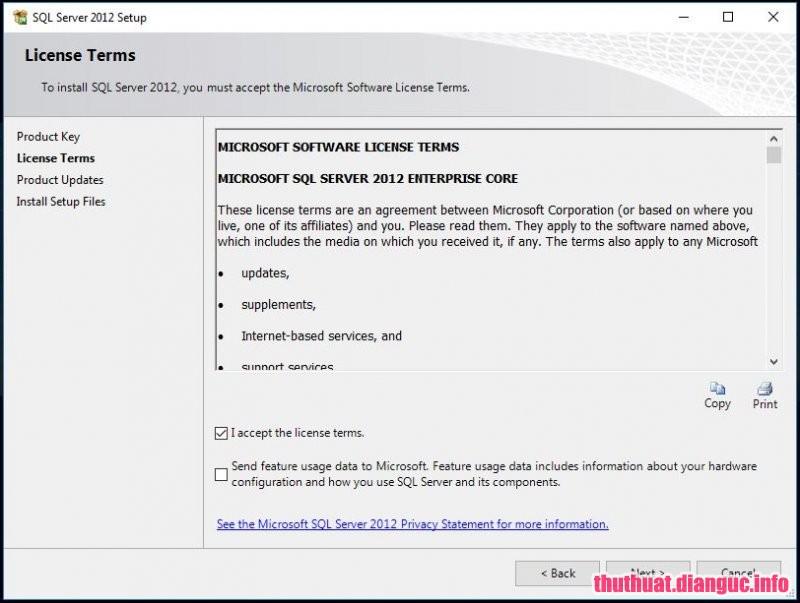Select Install Setup Files step in sidebar
Image resolution: width=800 pixels, height=603 pixels.
tap(61, 202)
